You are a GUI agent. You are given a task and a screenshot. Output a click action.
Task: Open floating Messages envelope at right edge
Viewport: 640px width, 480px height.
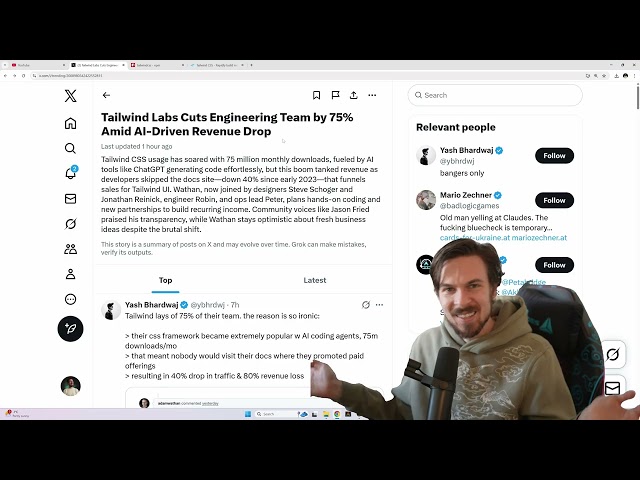tap(613, 388)
